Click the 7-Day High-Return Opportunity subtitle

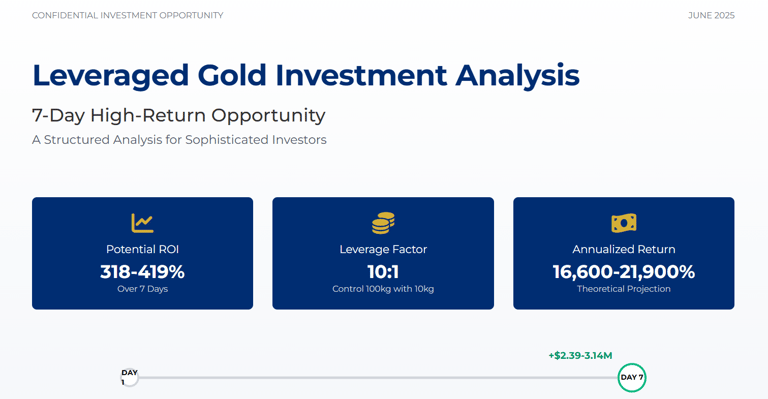click(x=178, y=116)
